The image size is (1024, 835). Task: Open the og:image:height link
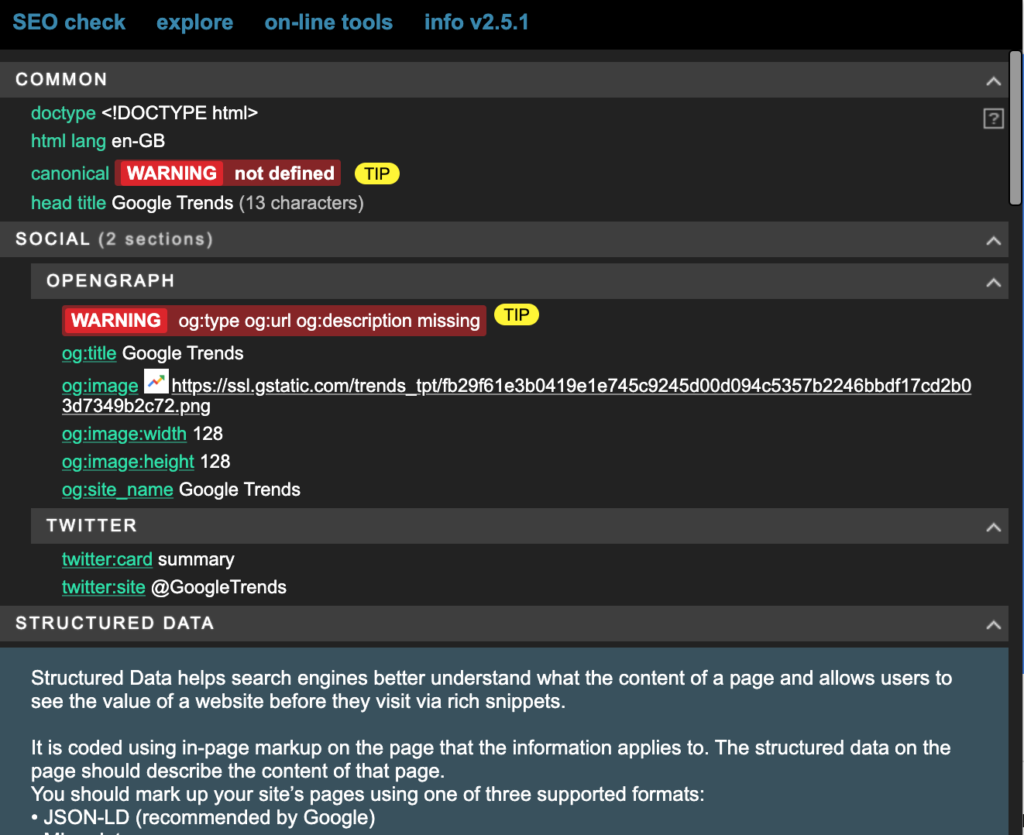pyautogui.click(x=128, y=462)
